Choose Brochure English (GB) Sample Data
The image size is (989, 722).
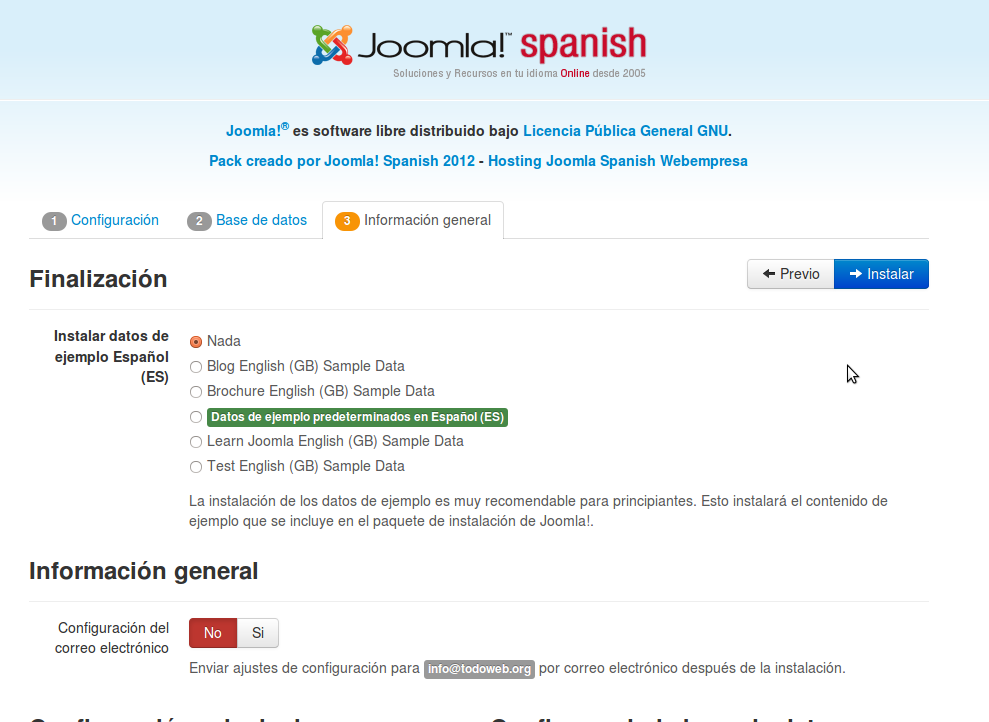point(196,392)
